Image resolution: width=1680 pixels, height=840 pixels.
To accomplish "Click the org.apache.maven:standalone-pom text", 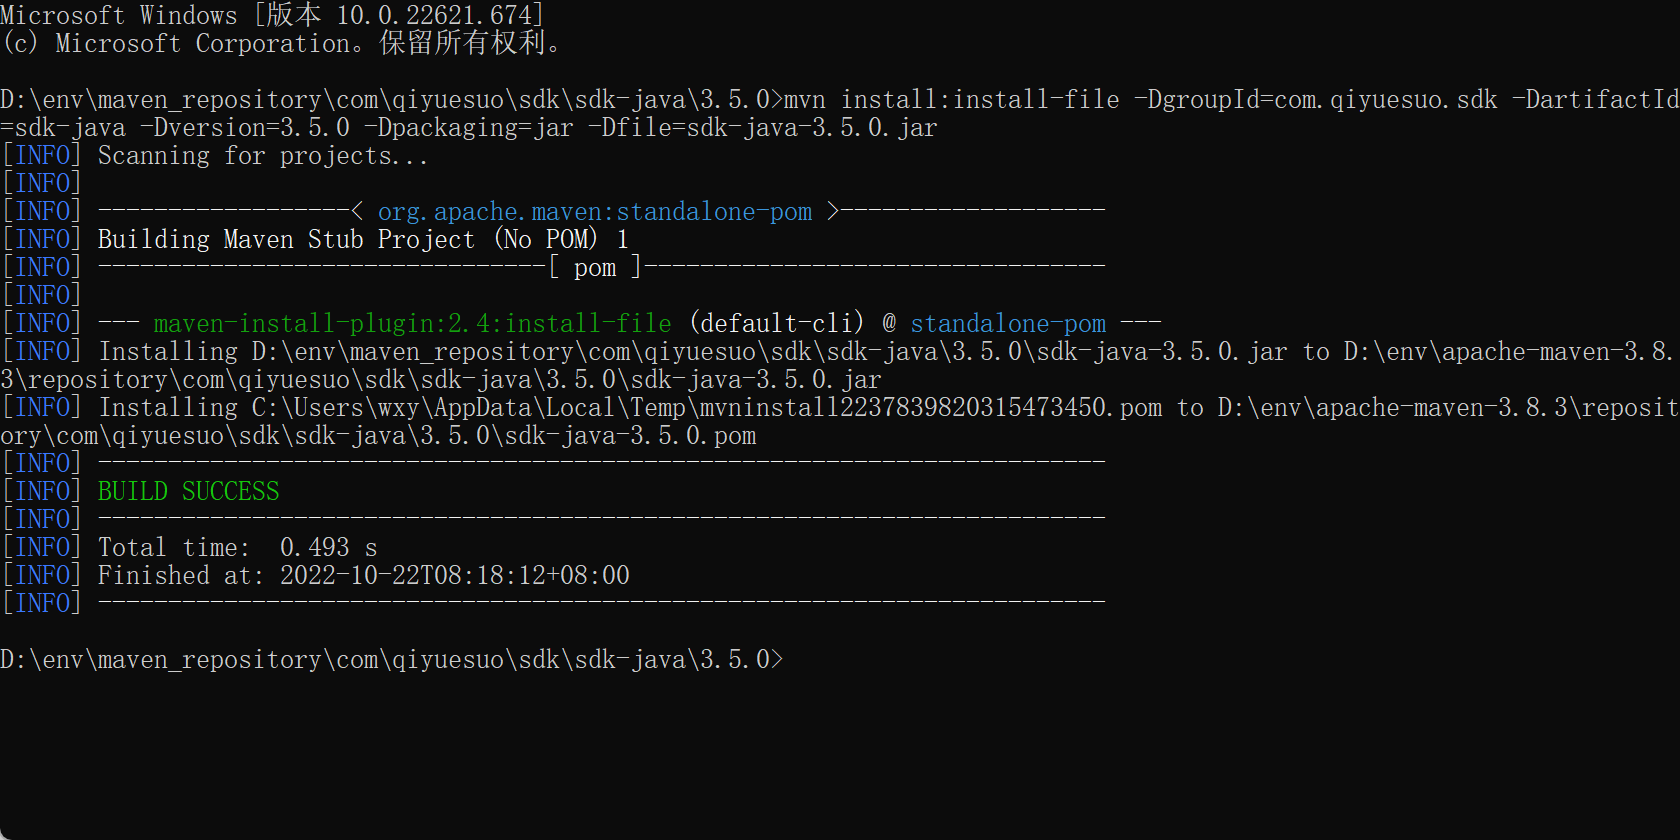I will tap(594, 211).
